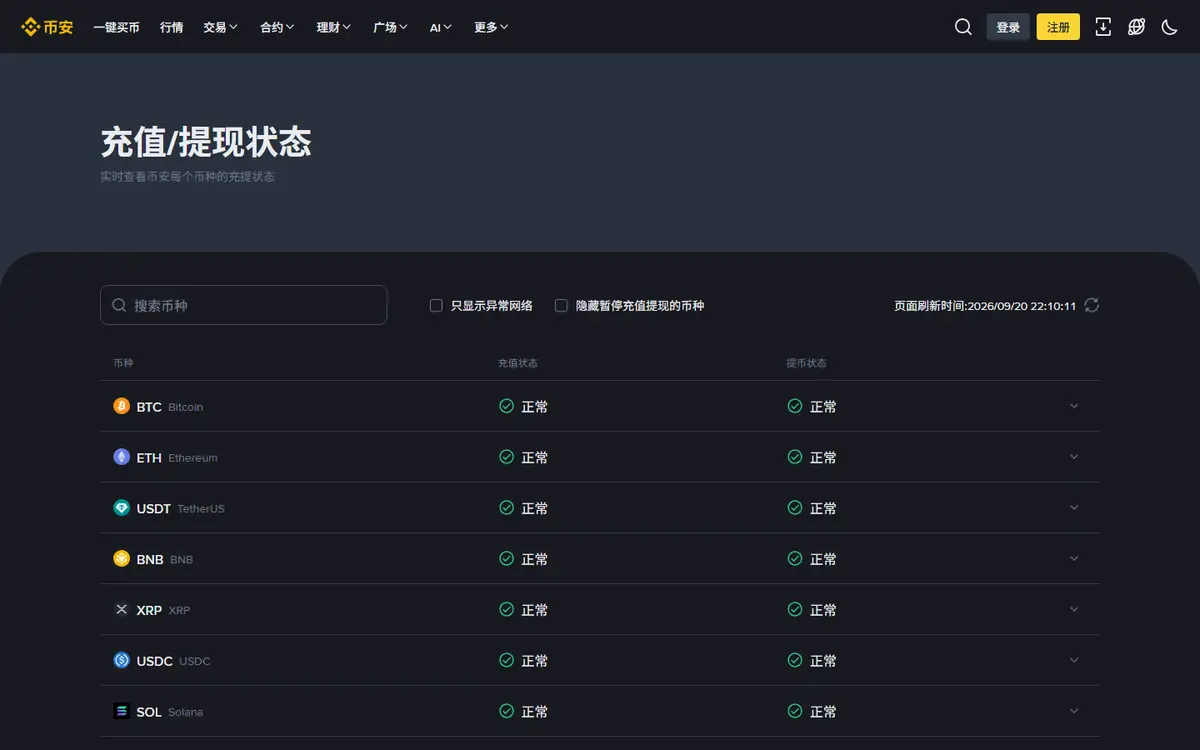1200x750 pixels.
Task: Click the 充值状态 column header
Action: coord(518,363)
